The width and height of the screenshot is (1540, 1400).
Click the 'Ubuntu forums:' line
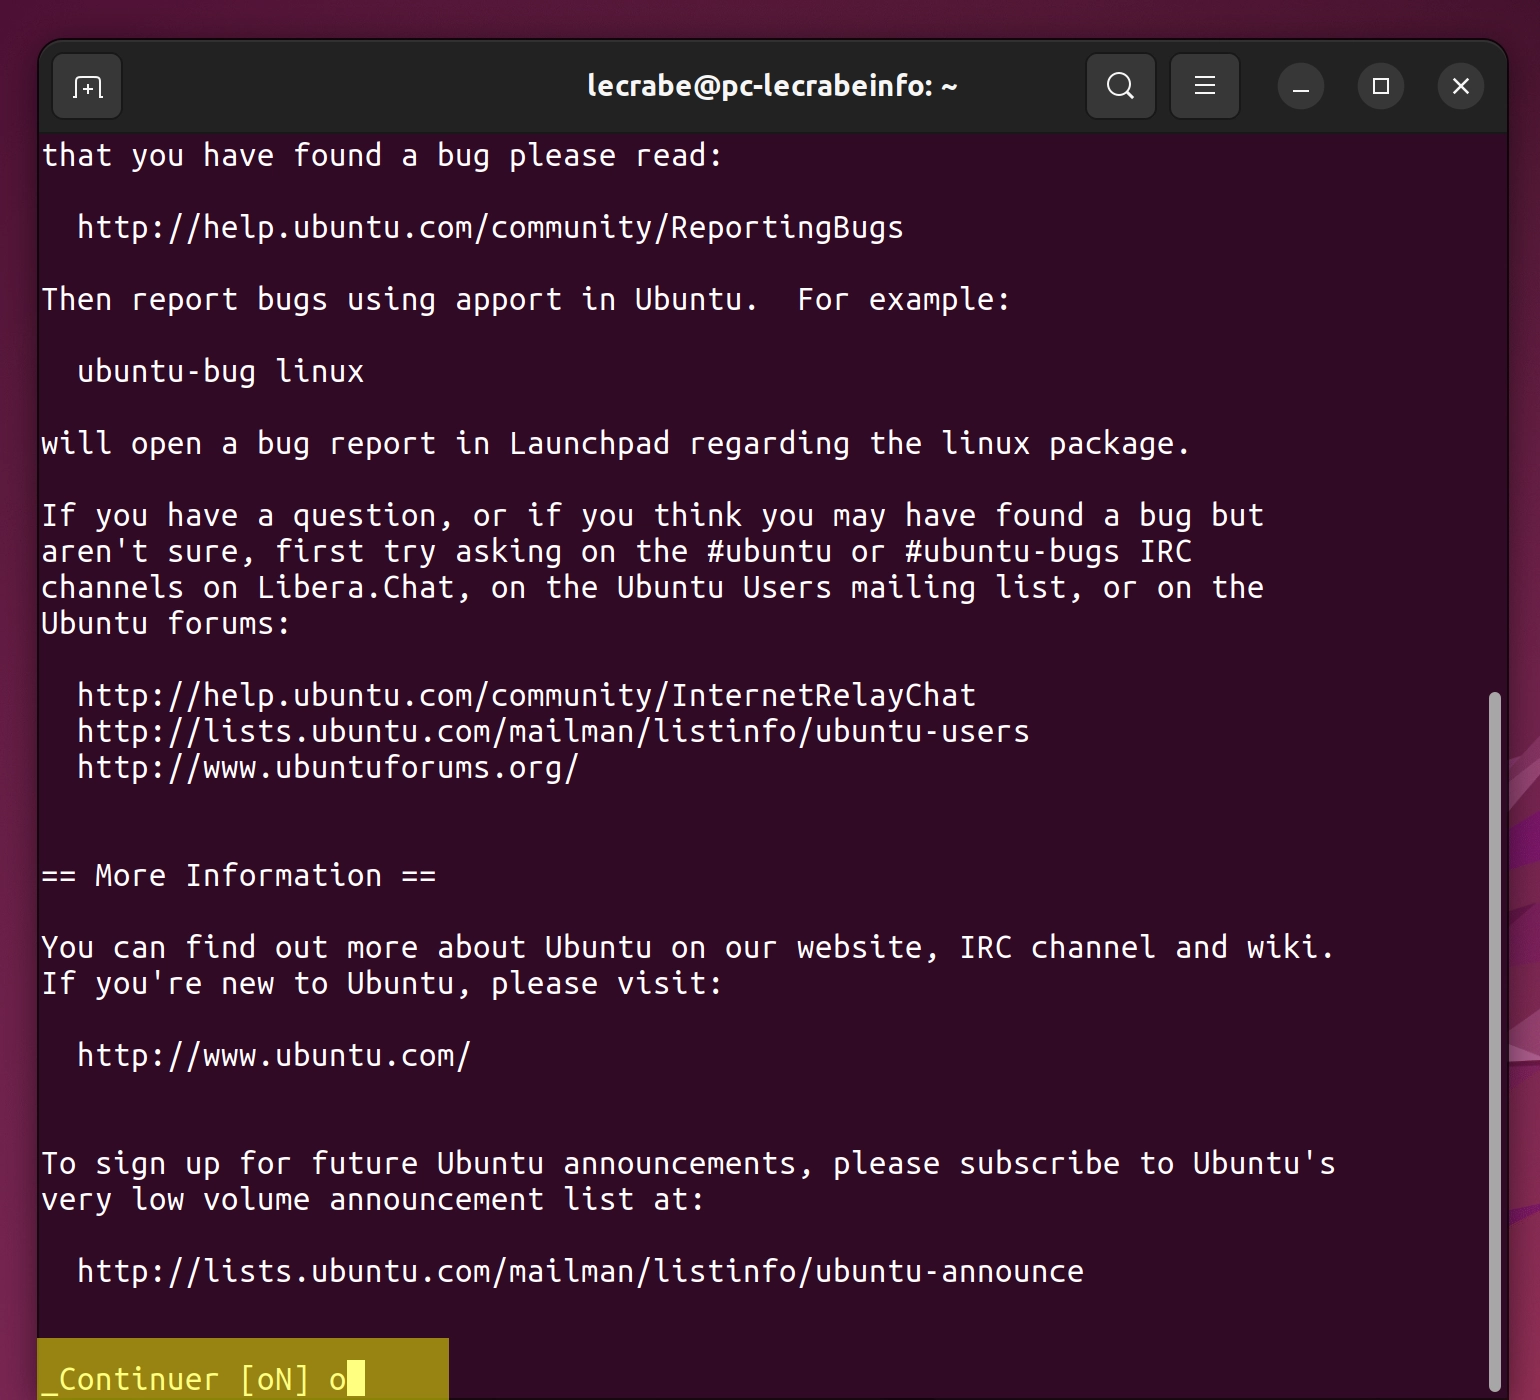click(166, 623)
